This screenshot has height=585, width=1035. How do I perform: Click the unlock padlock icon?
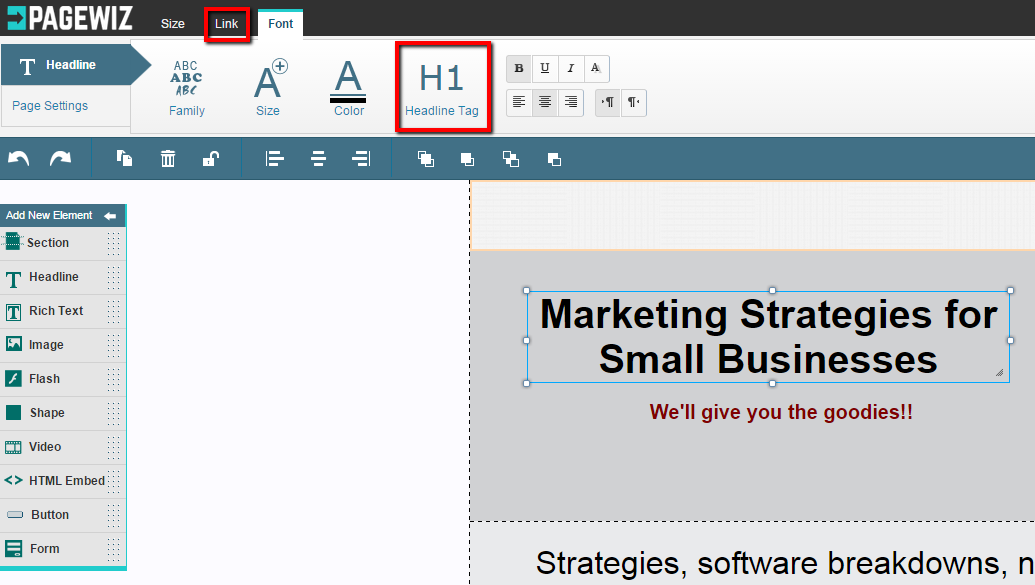click(211, 158)
